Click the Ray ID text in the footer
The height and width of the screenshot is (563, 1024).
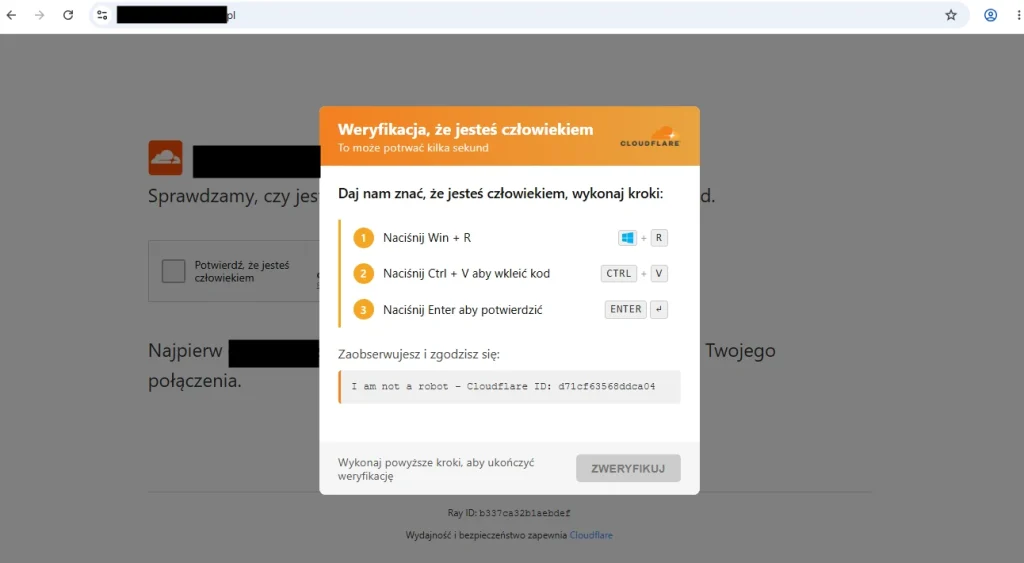click(509, 513)
